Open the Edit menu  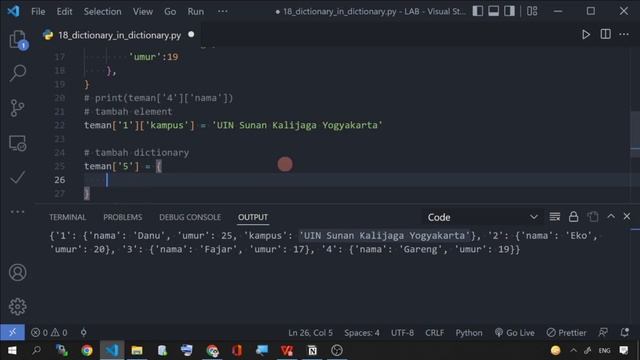[64, 11]
